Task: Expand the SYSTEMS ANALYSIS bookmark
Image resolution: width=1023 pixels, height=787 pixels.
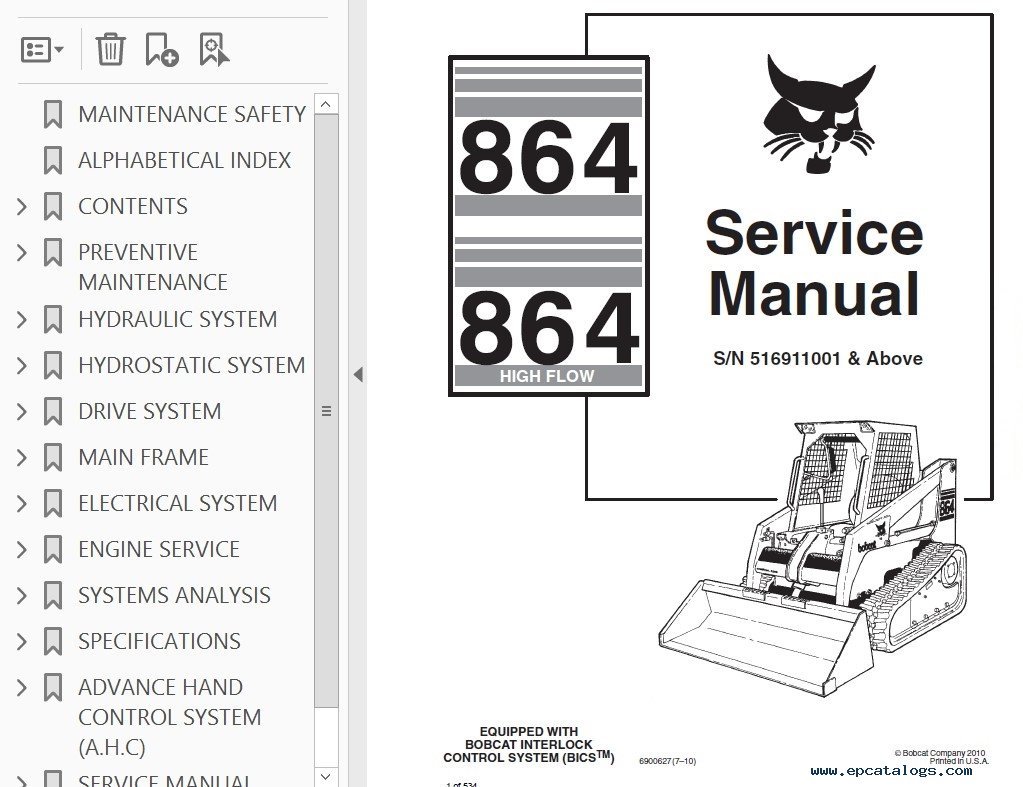Action: coord(22,596)
